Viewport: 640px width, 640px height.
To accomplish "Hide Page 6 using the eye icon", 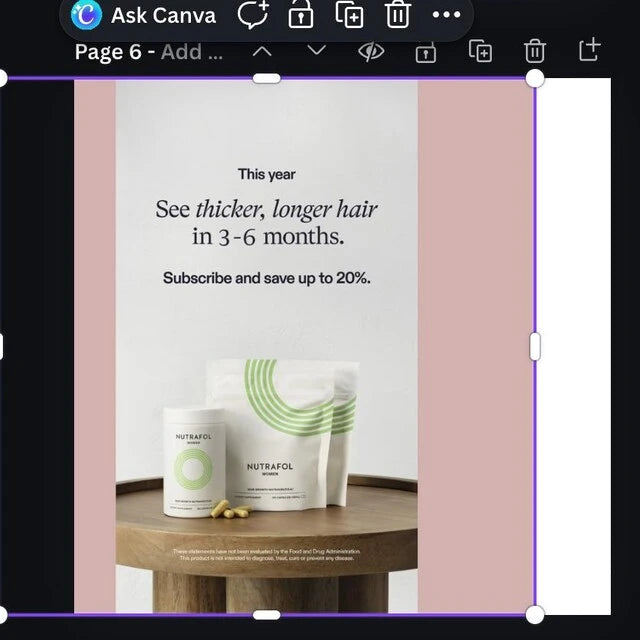I will pyautogui.click(x=371, y=52).
